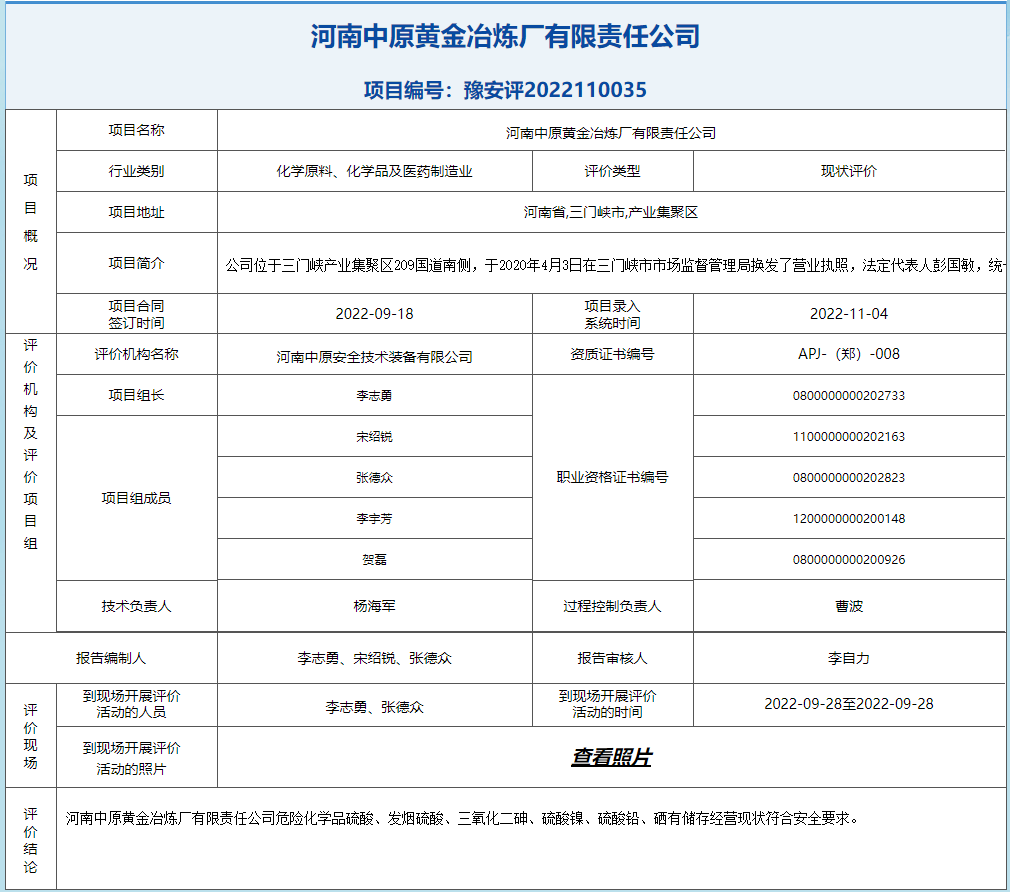Select process control lead 曹波
Image resolution: width=1010 pixels, height=892 pixels.
[849, 607]
